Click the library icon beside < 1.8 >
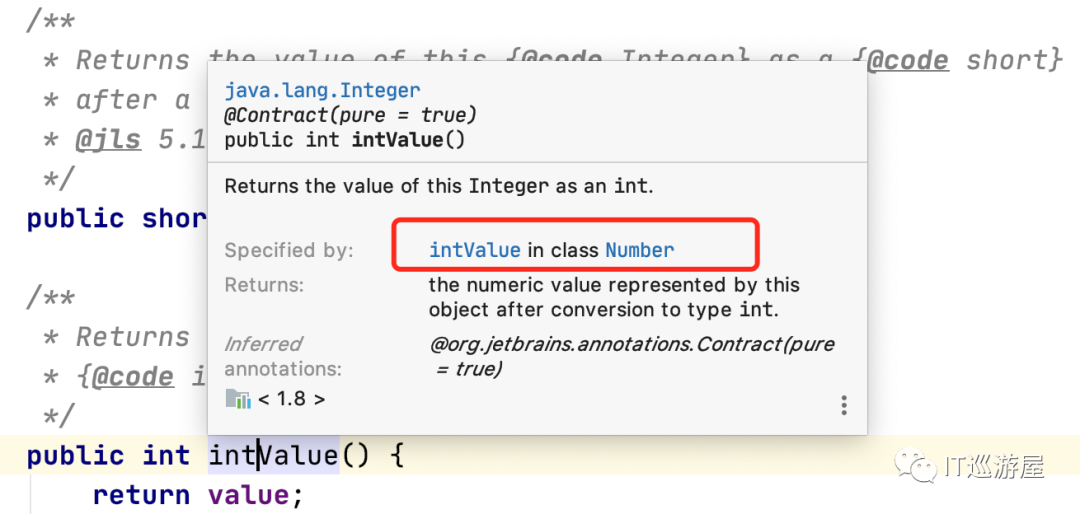The width and height of the screenshot is (1080, 514). coord(238,400)
